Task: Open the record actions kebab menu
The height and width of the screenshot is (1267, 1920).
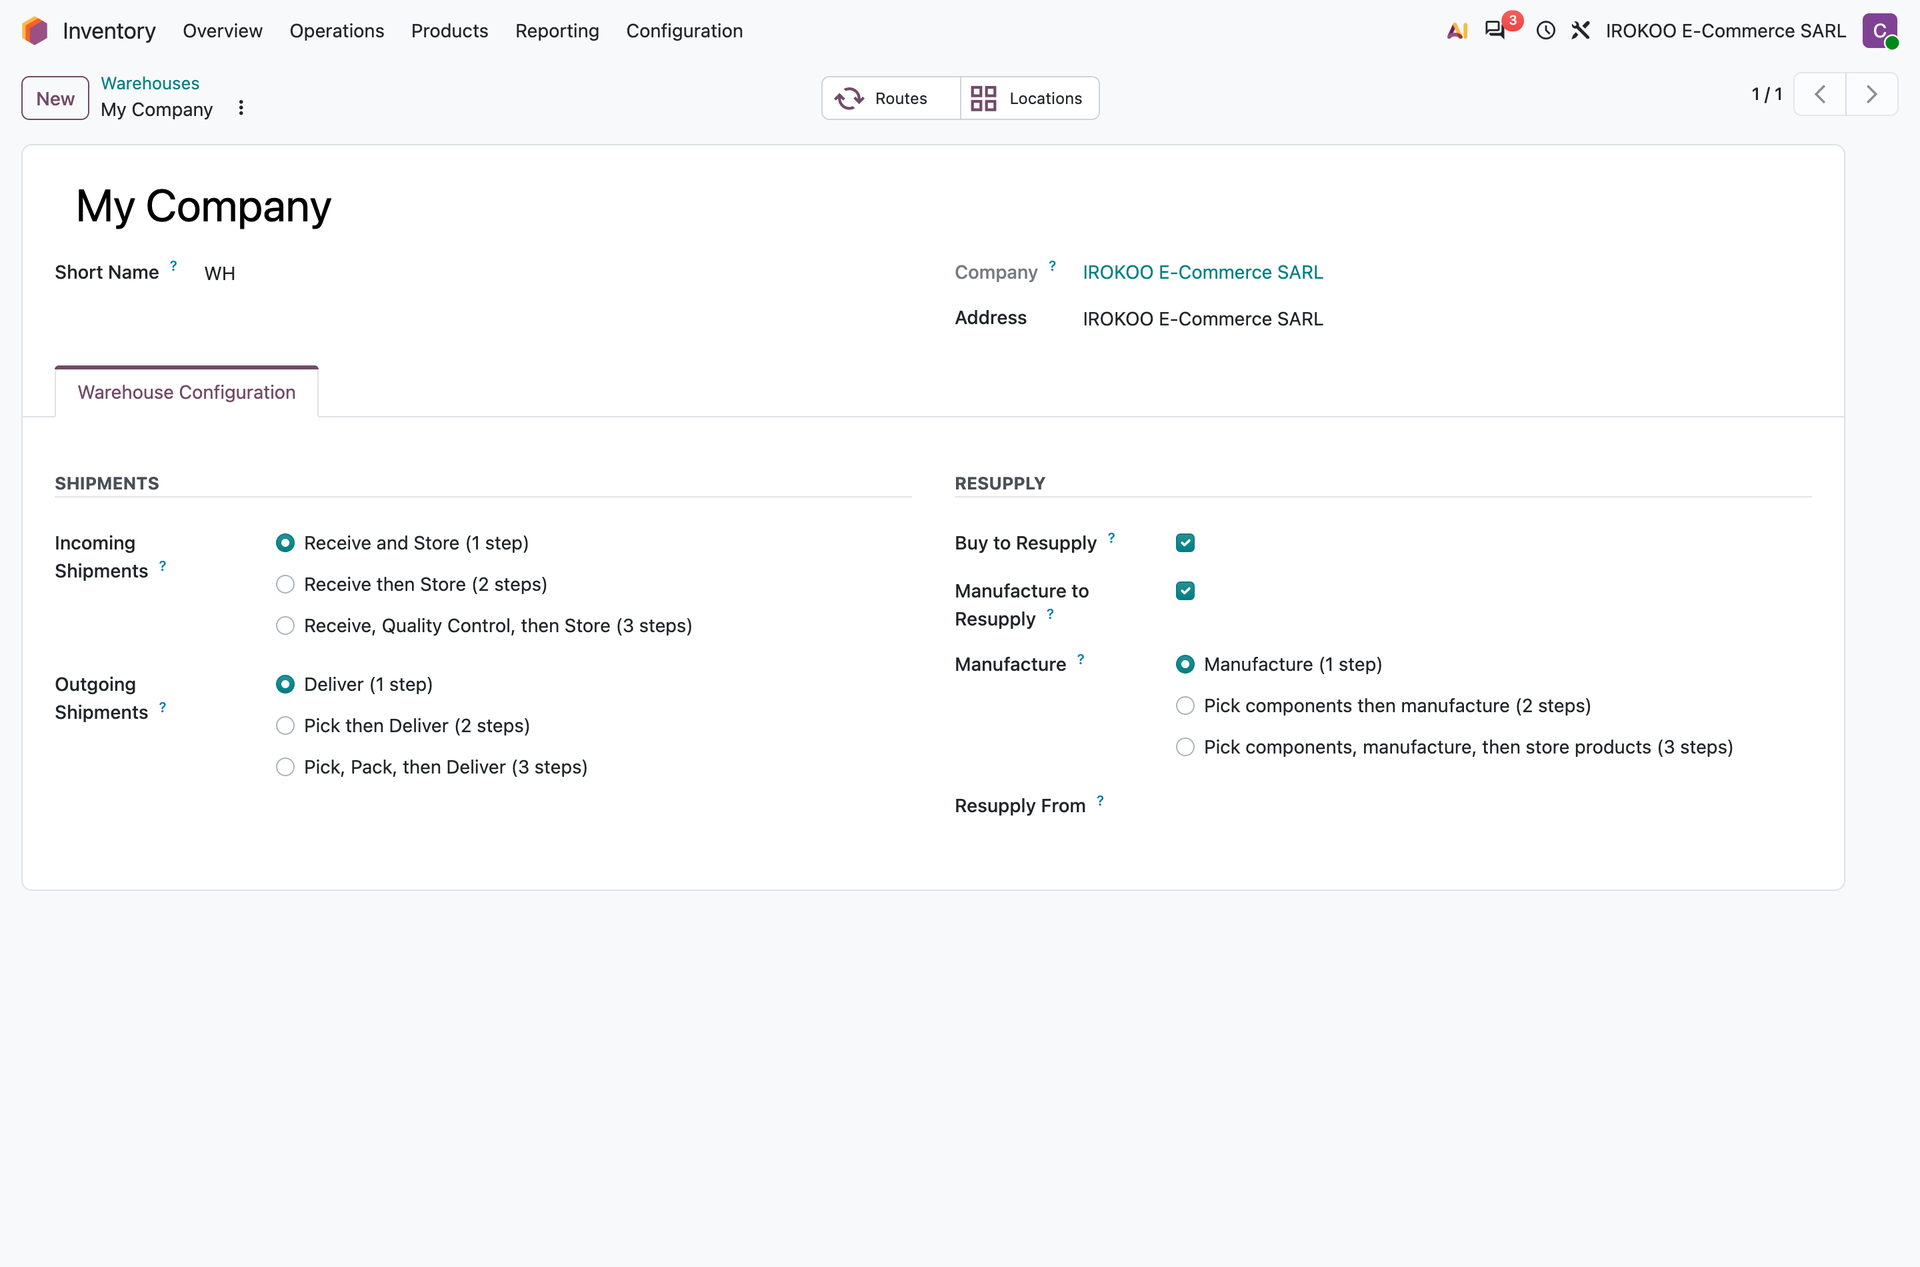Action: pyautogui.click(x=241, y=108)
